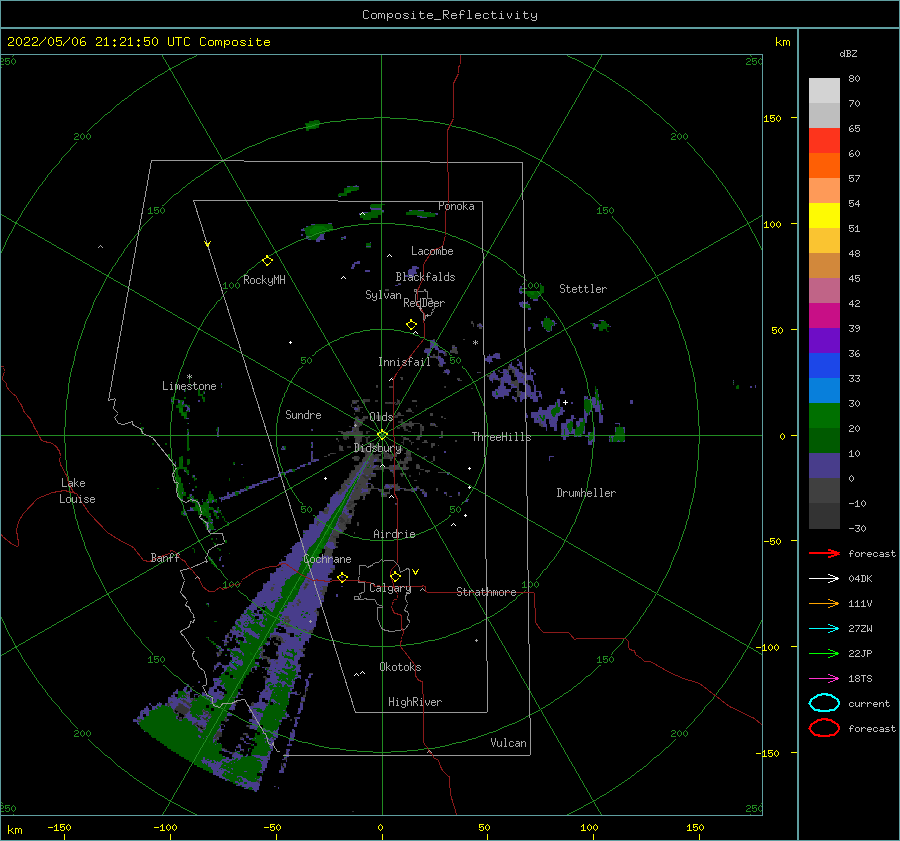Select the bright green swatch below 30
Viewport: 900px width, 841px height.
824,416
